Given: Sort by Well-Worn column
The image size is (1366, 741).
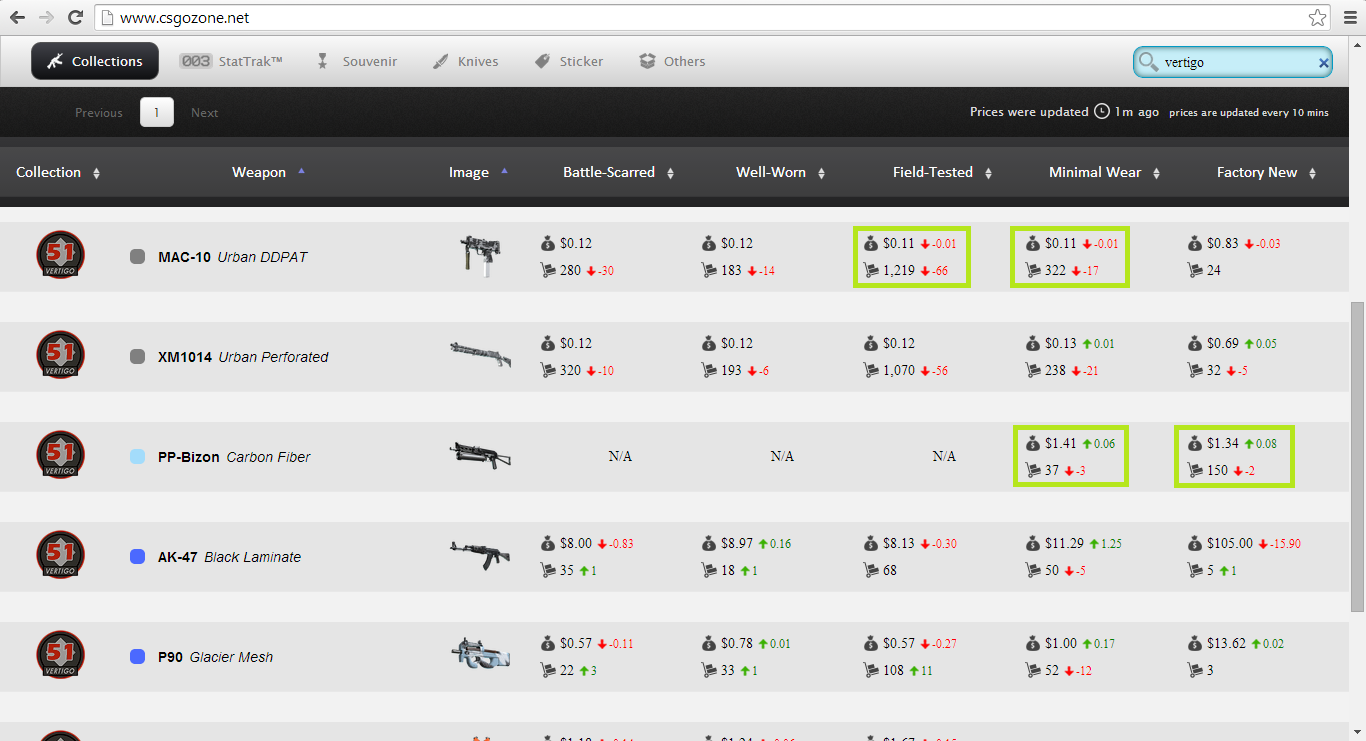Looking at the screenshot, I should 781,172.
